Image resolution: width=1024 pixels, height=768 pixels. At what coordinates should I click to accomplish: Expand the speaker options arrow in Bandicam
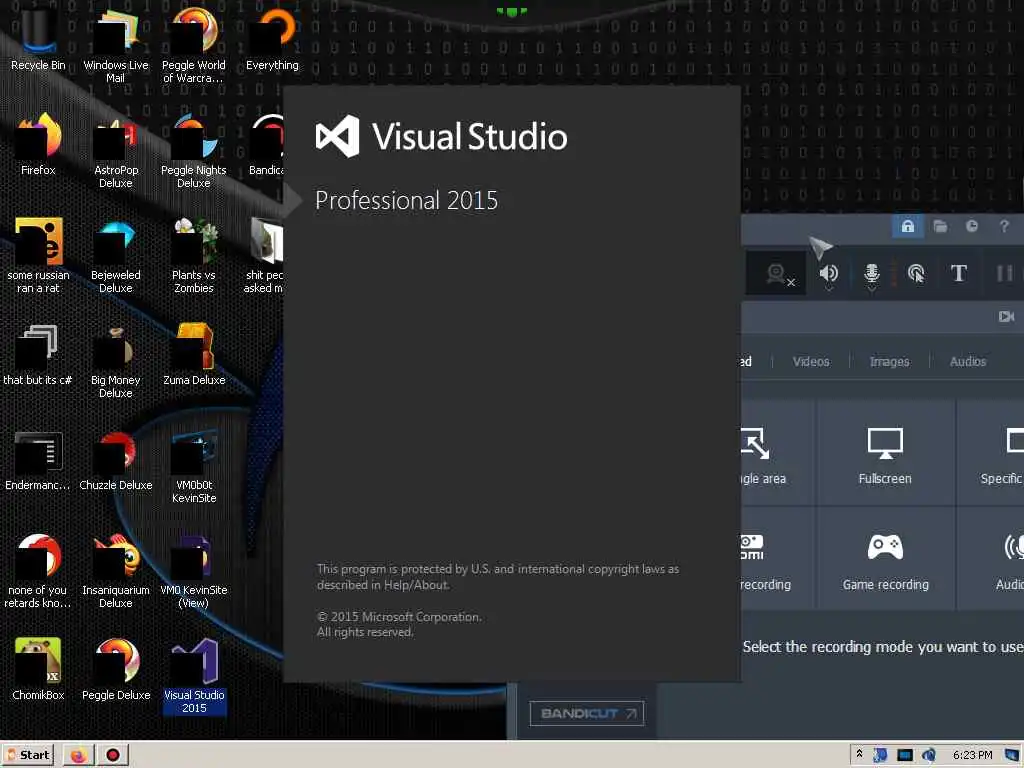click(829, 289)
